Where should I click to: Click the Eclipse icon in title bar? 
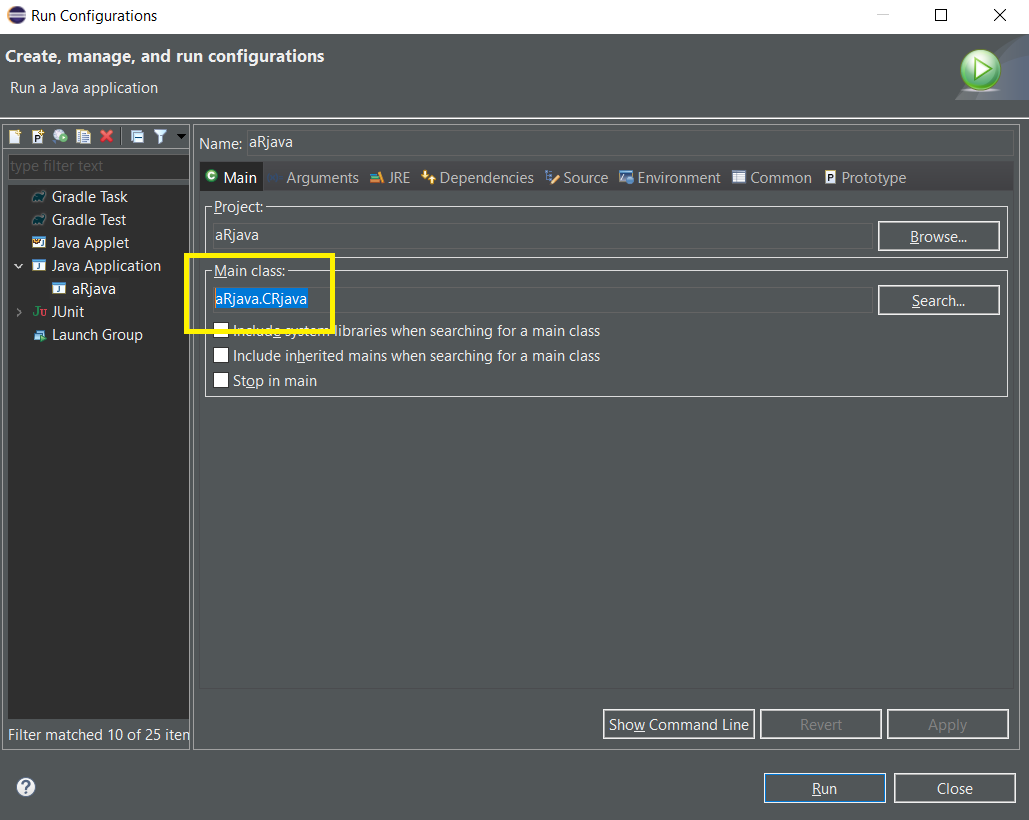(16, 15)
